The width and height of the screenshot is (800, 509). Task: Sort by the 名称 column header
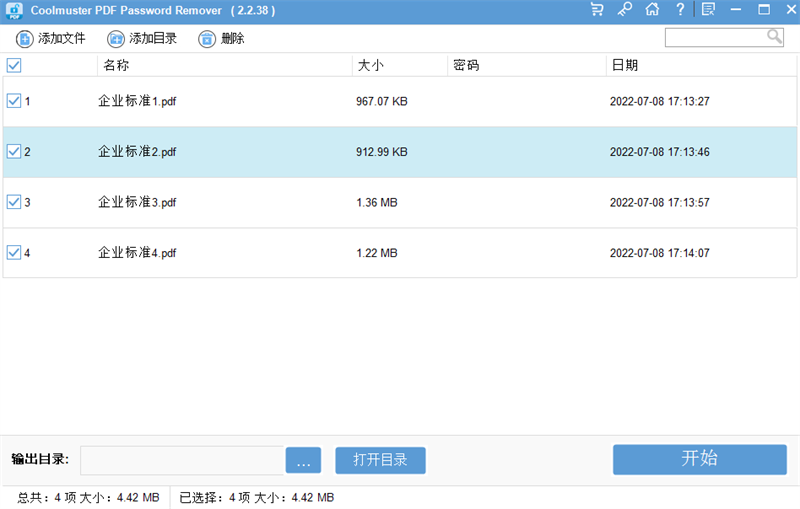(x=116, y=65)
